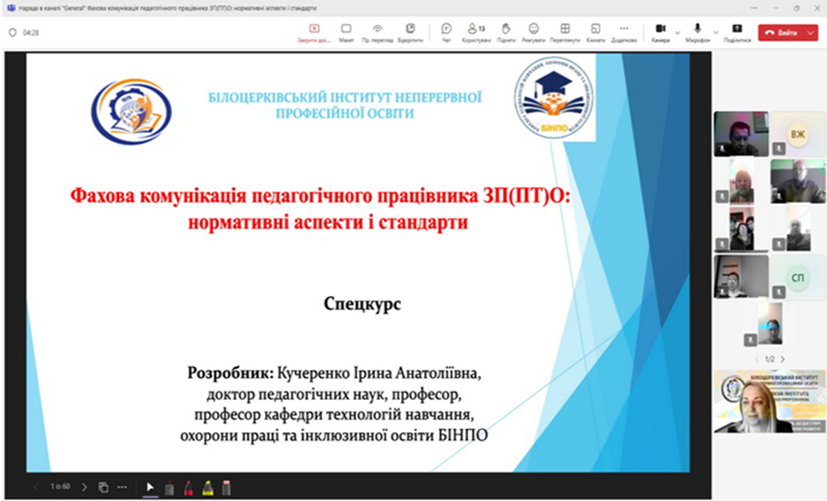This screenshot has width=827, height=501.
Task: Go to the next slide
Action: pos(85,487)
